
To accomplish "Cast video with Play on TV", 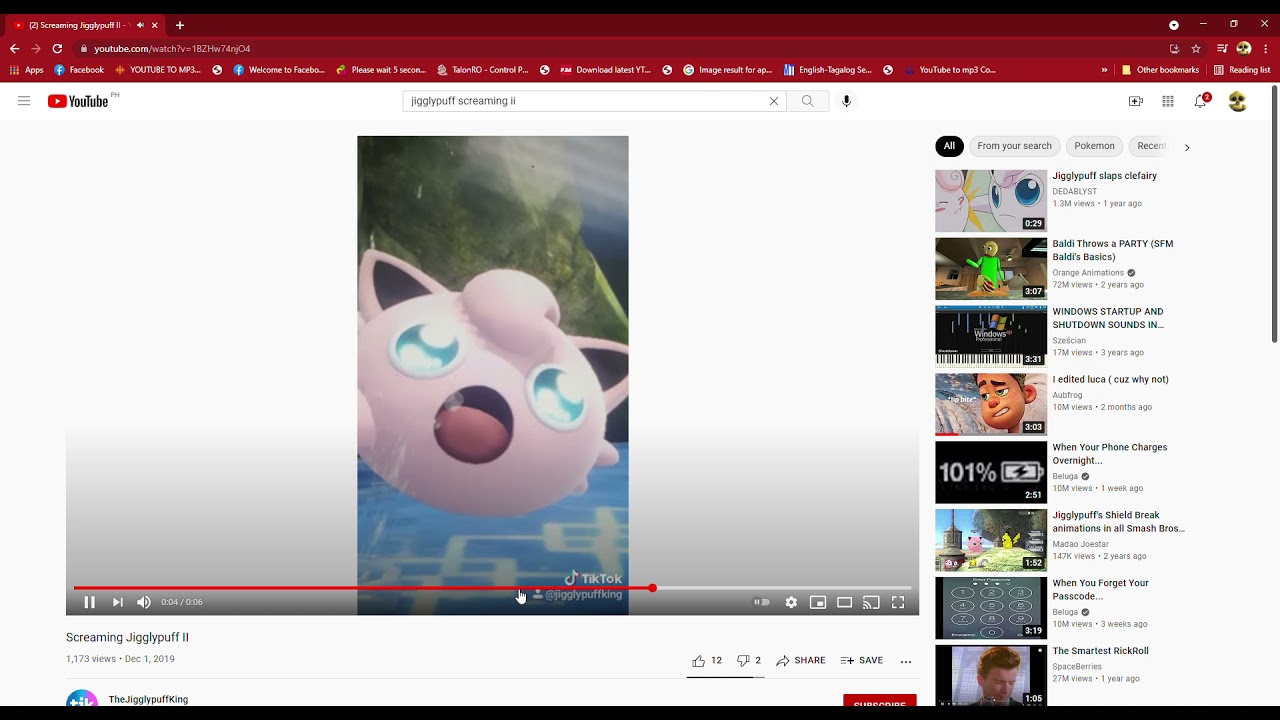I will 871,602.
